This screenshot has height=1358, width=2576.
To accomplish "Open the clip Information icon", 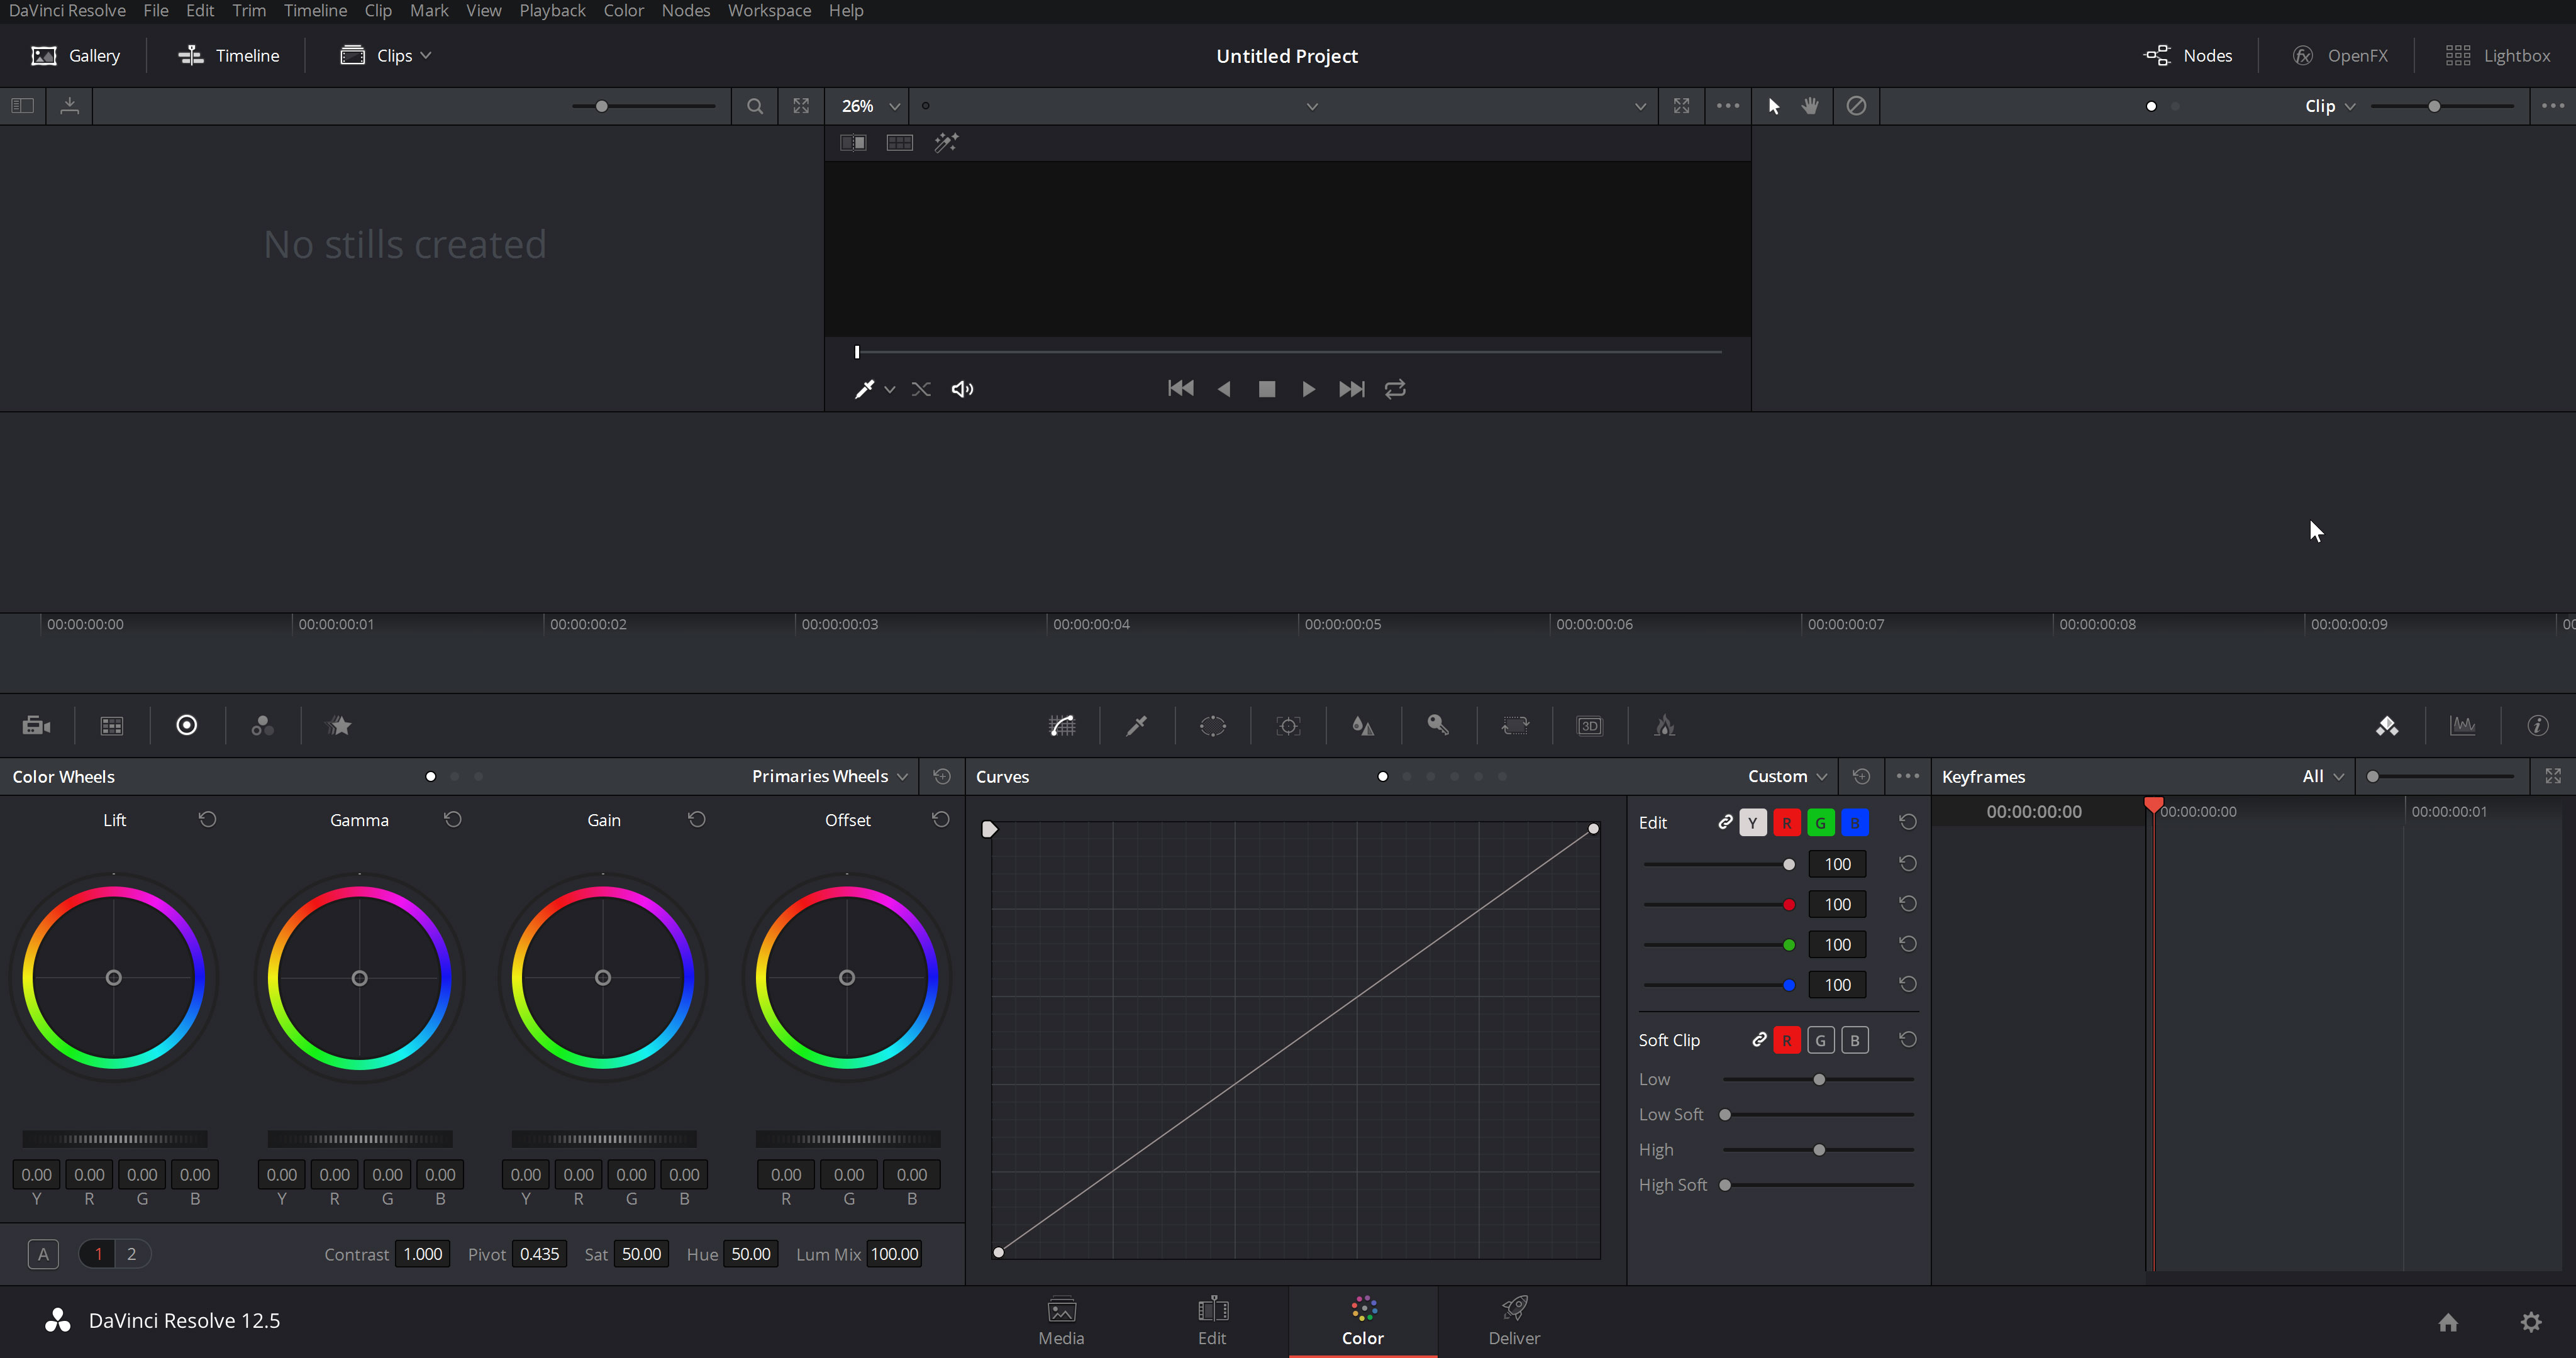I will point(2538,726).
